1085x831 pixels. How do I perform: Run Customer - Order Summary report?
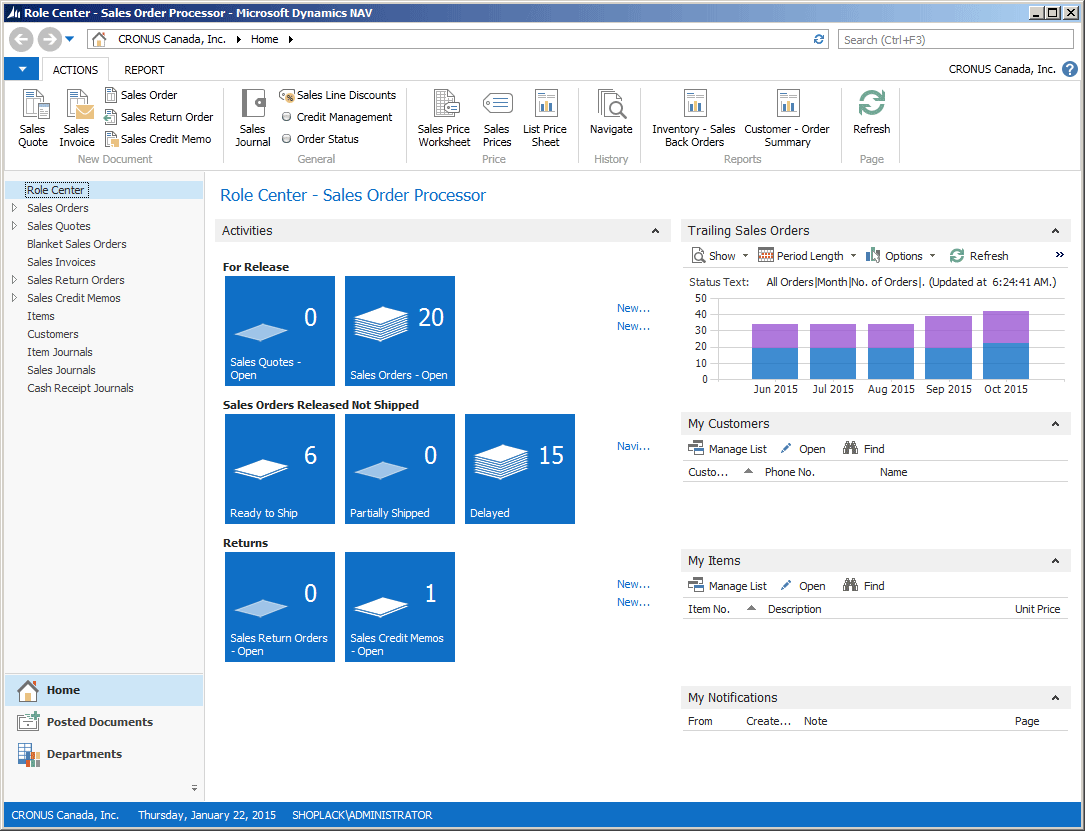[787, 118]
